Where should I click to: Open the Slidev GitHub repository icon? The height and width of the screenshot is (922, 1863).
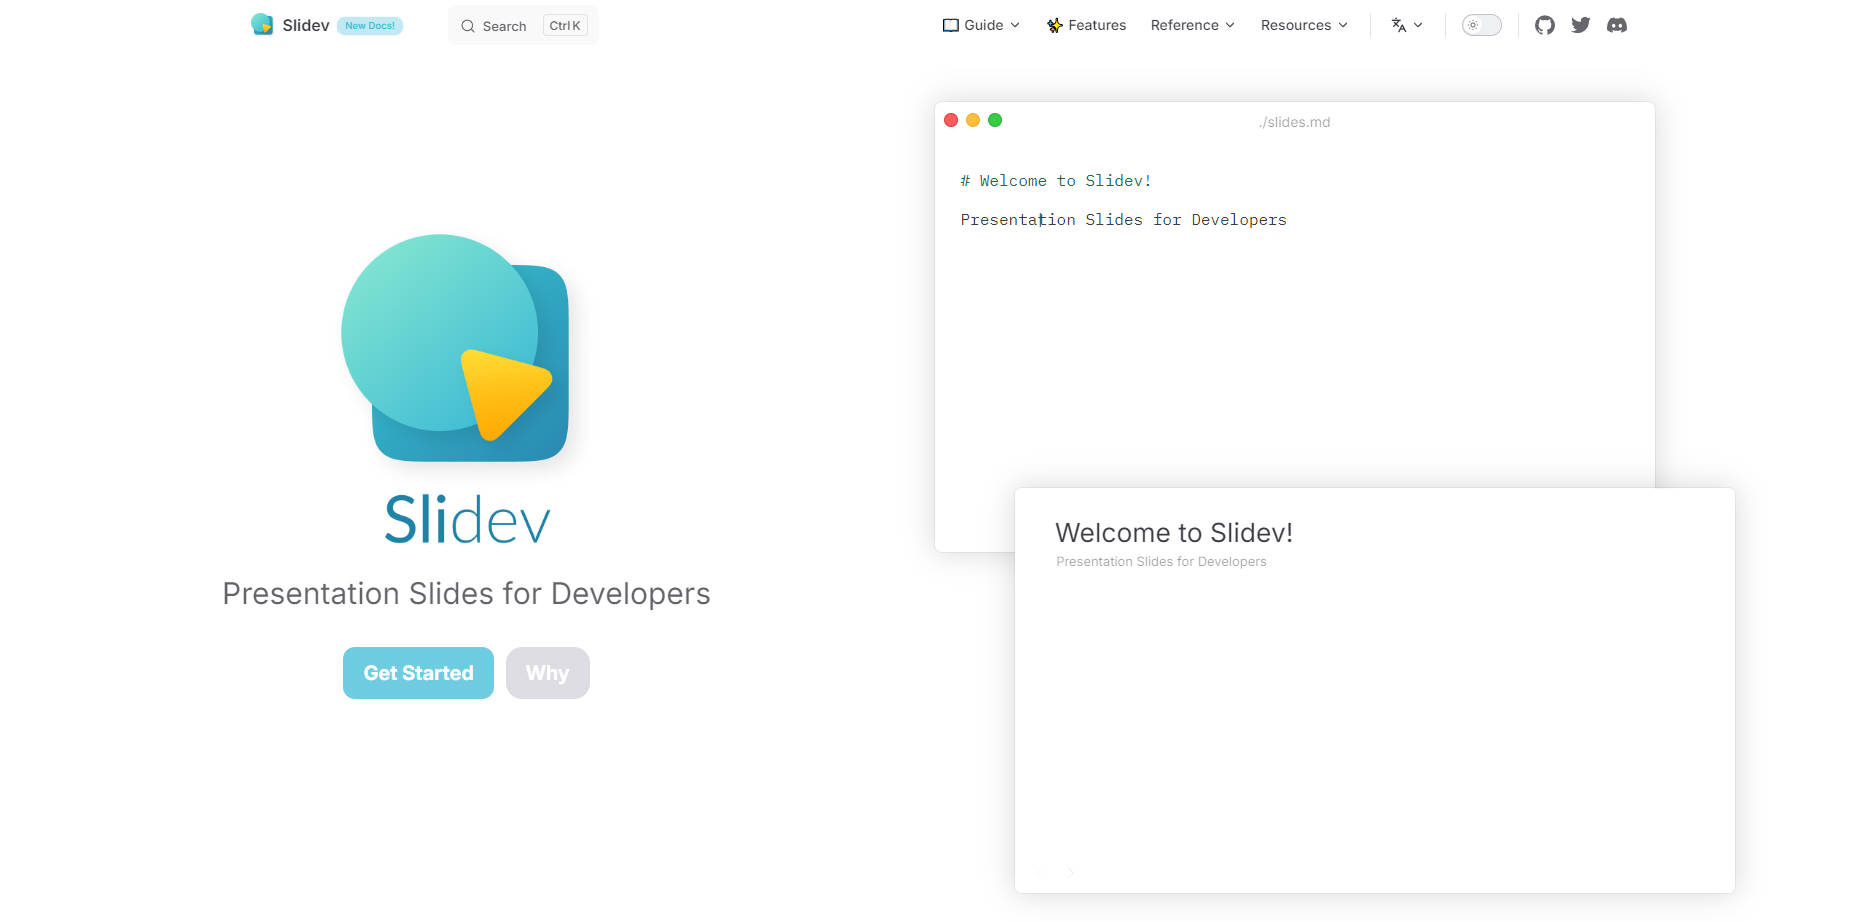(x=1544, y=25)
